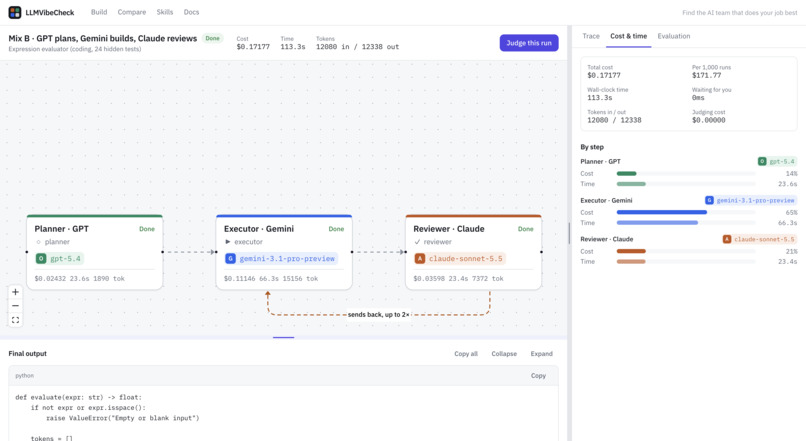Click the Claude model icon in Reviewer node
This screenshot has width=806, height=441.
click(x=420, y=259)
